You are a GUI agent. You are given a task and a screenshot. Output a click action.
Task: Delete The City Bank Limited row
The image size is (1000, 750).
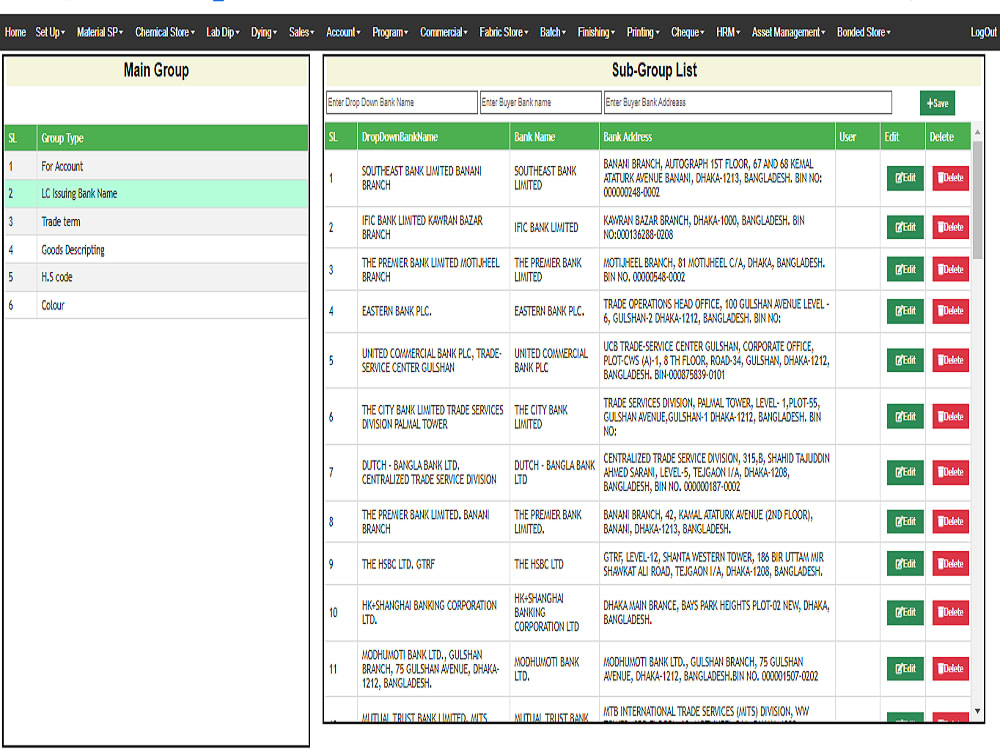point(950,416)
